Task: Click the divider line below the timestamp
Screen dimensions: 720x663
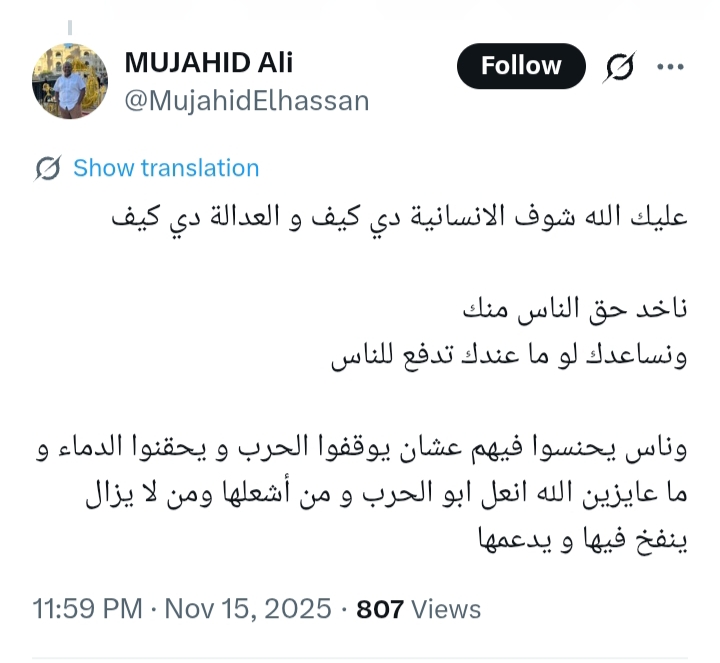Action: point(360,657)
